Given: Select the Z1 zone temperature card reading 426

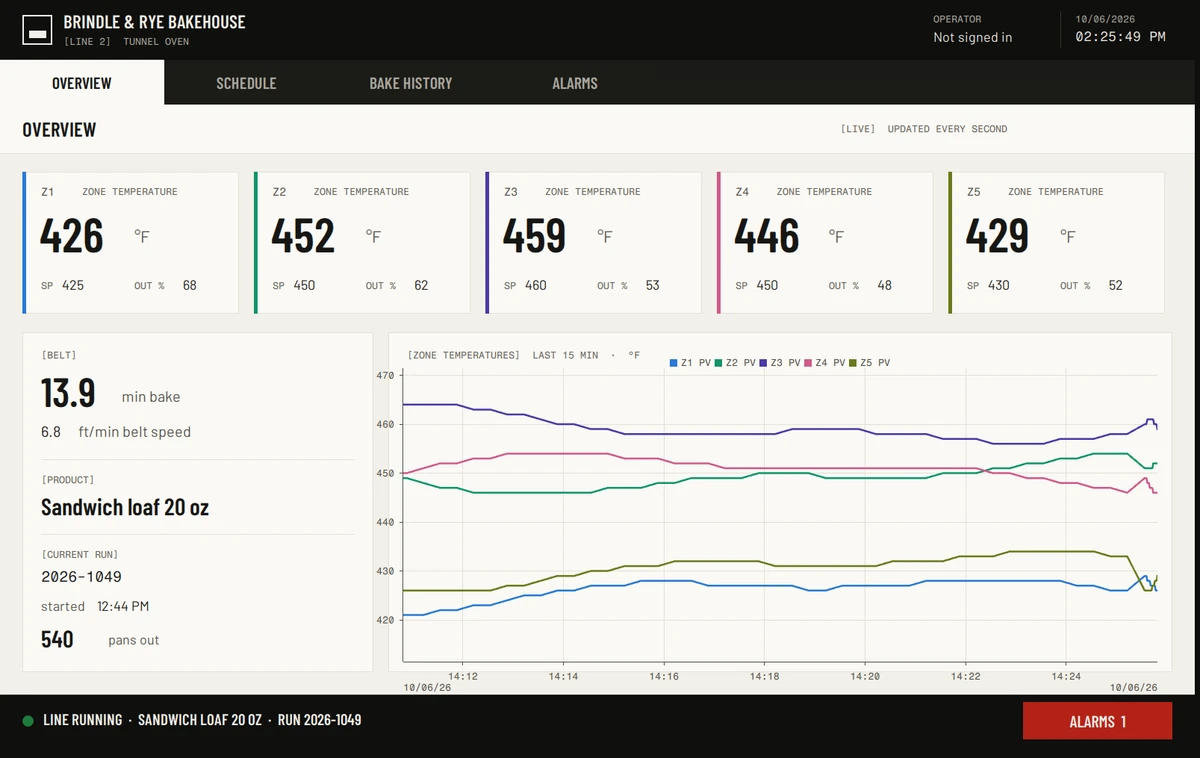Looking at the screenshot, I should tap(131, 243).
